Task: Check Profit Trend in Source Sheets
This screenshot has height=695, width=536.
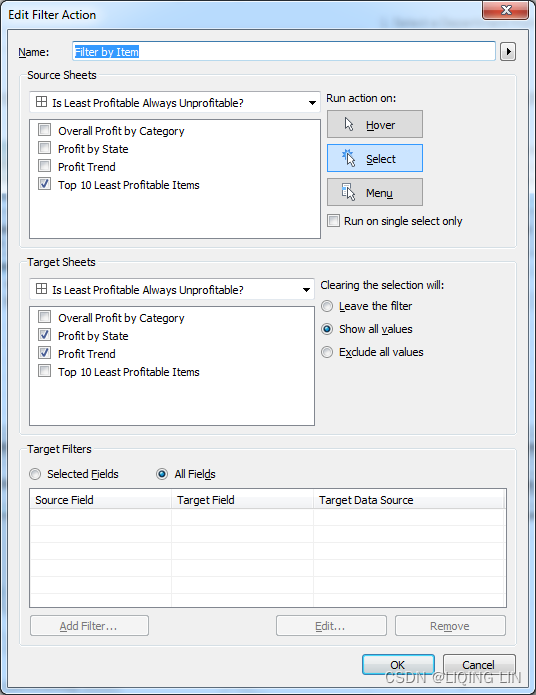Action: pyautogui.click(x=44, y=166)
